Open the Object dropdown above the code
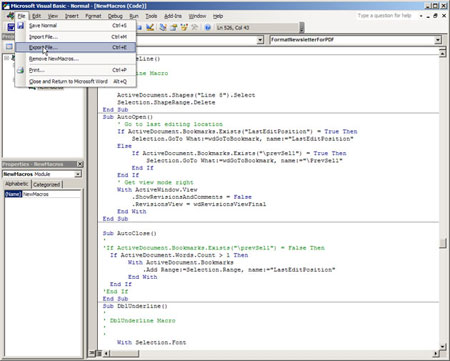 (x=260, y=40)
